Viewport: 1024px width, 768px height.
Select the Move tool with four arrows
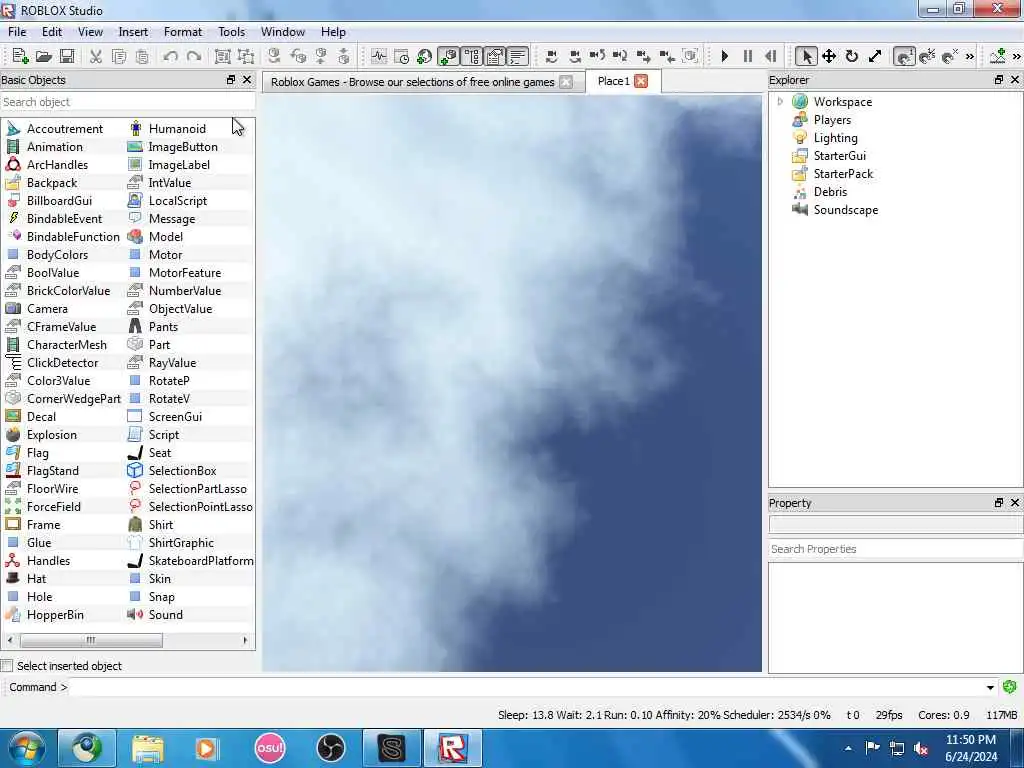[829, 56]
